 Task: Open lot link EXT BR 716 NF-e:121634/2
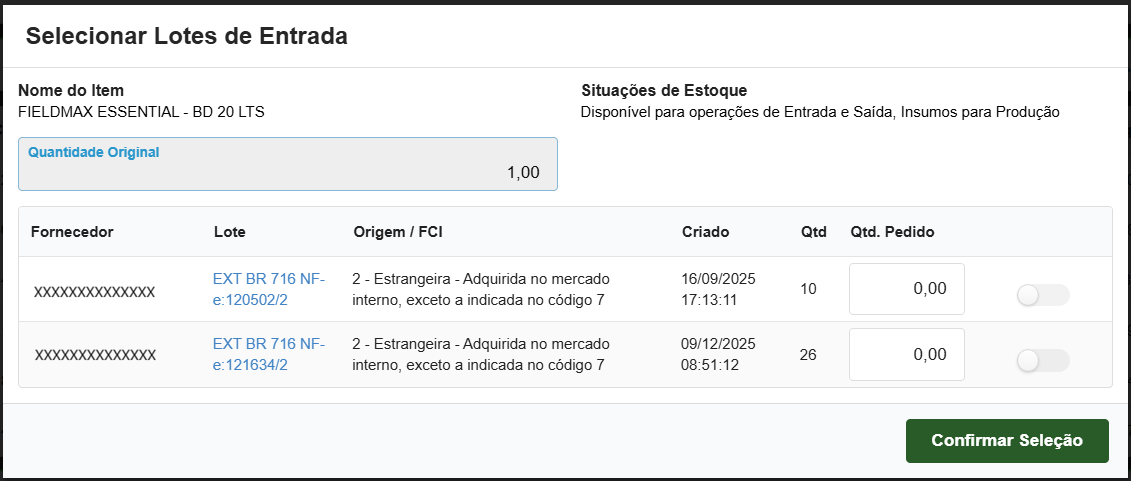point(269,354)
